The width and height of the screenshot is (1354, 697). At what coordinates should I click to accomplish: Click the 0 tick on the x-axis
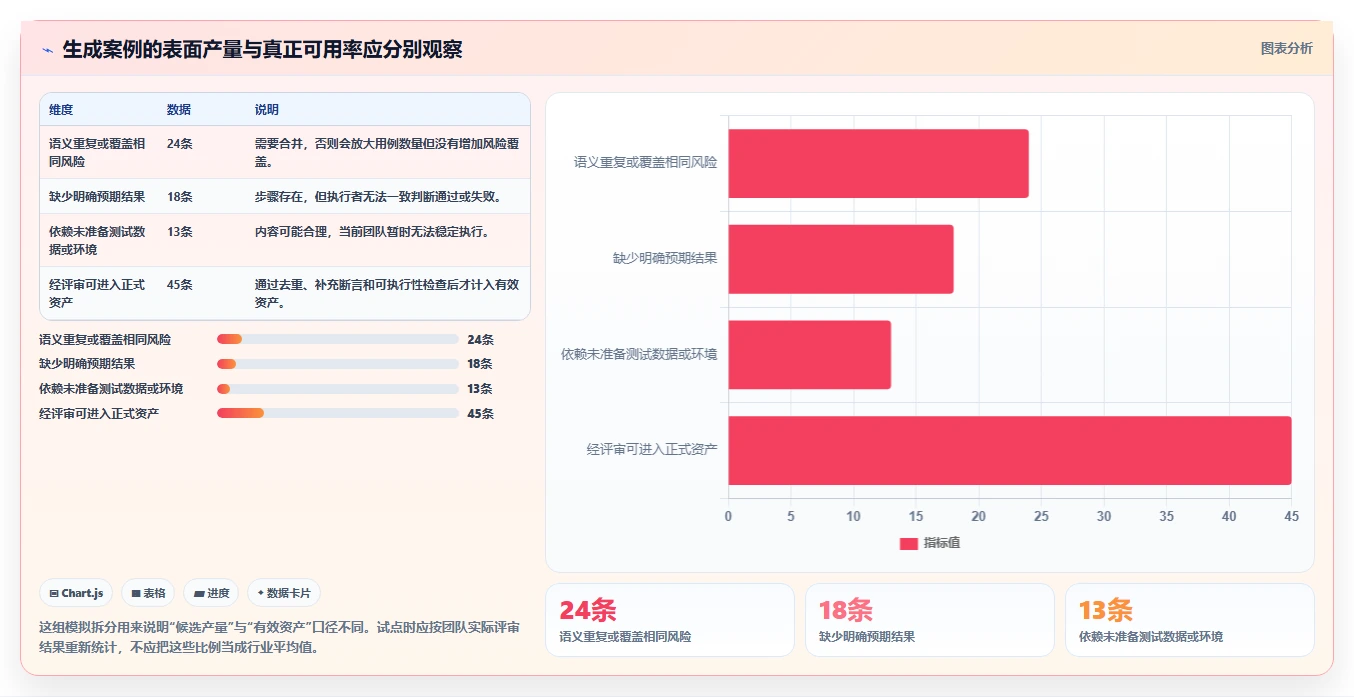point(728,516)
